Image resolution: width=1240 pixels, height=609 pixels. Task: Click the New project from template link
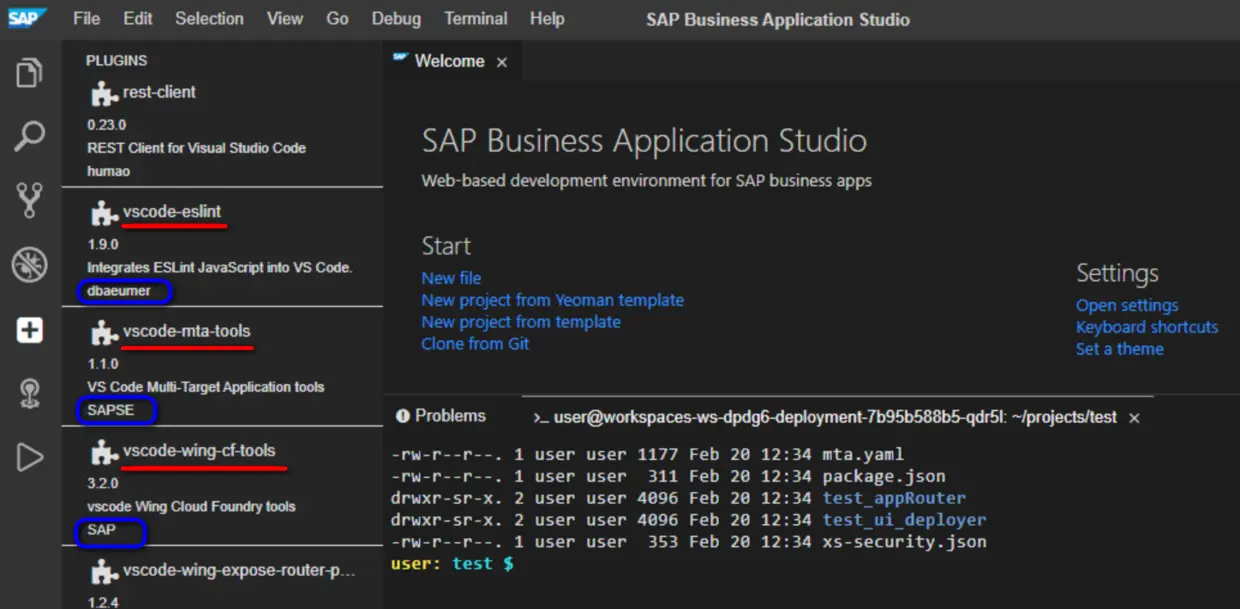(x=521, y=322)
